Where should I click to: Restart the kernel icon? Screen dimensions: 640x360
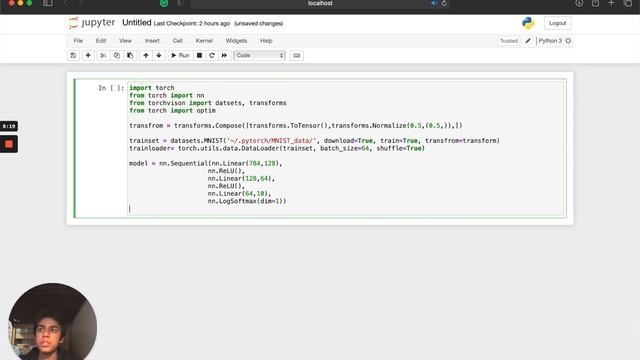coord(212,56)
